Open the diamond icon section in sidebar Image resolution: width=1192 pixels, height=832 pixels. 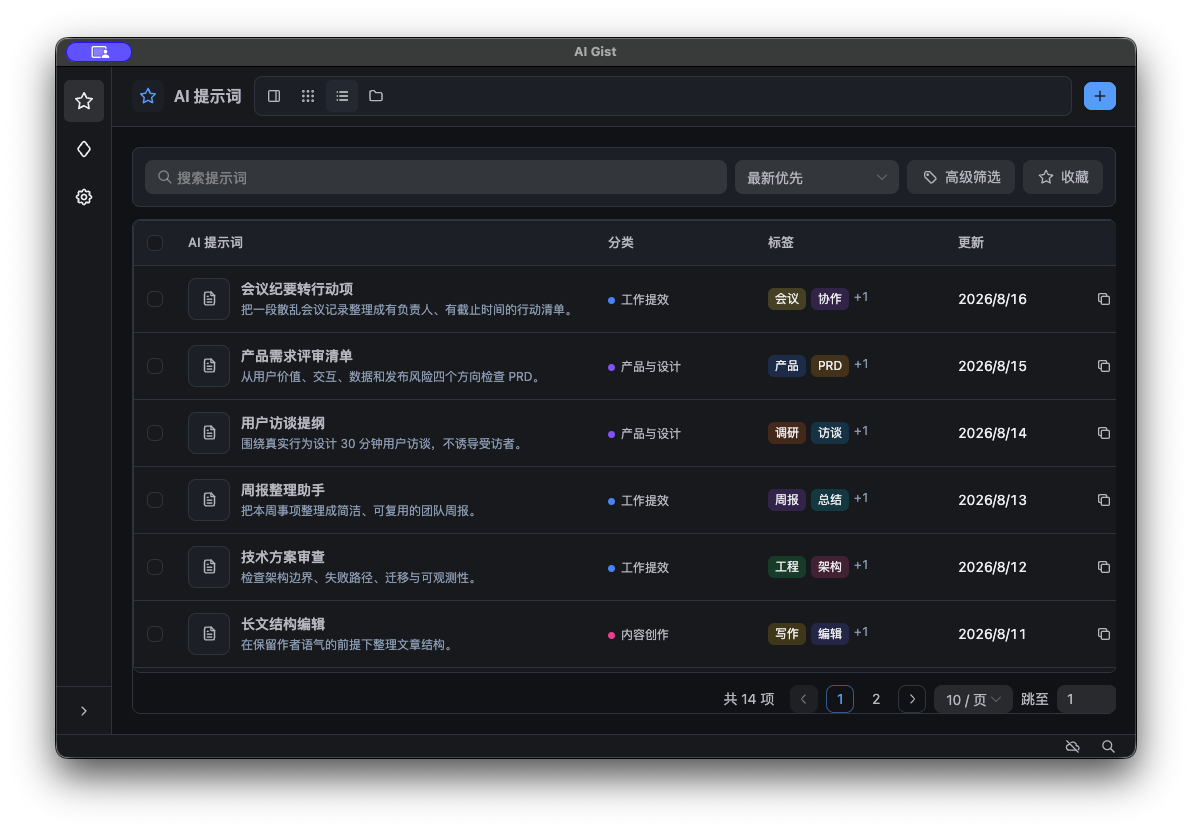click(84, 149)
